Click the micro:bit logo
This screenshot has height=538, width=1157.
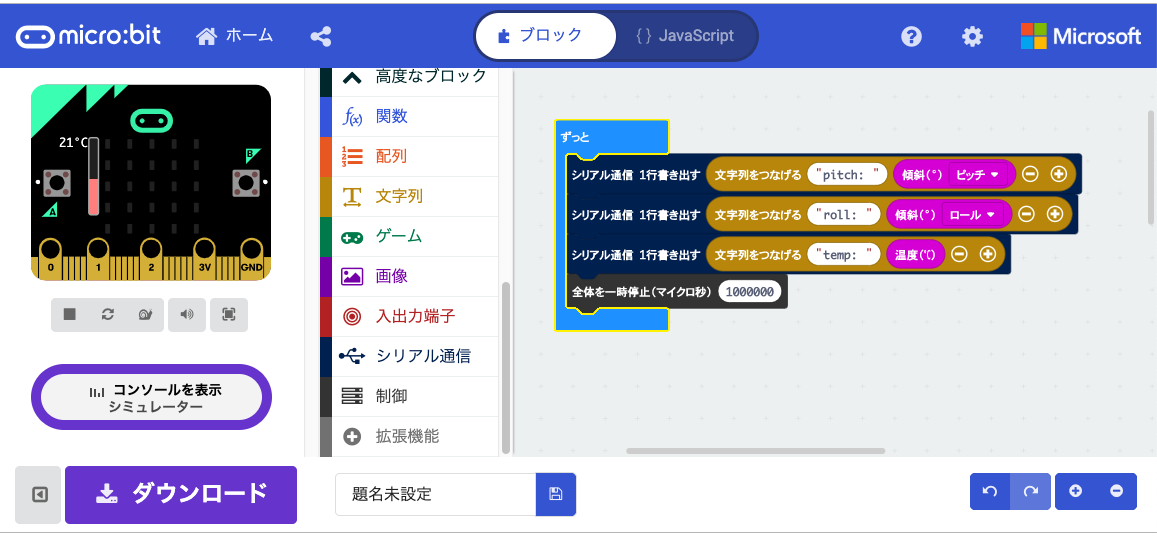(x=89, y=36)
